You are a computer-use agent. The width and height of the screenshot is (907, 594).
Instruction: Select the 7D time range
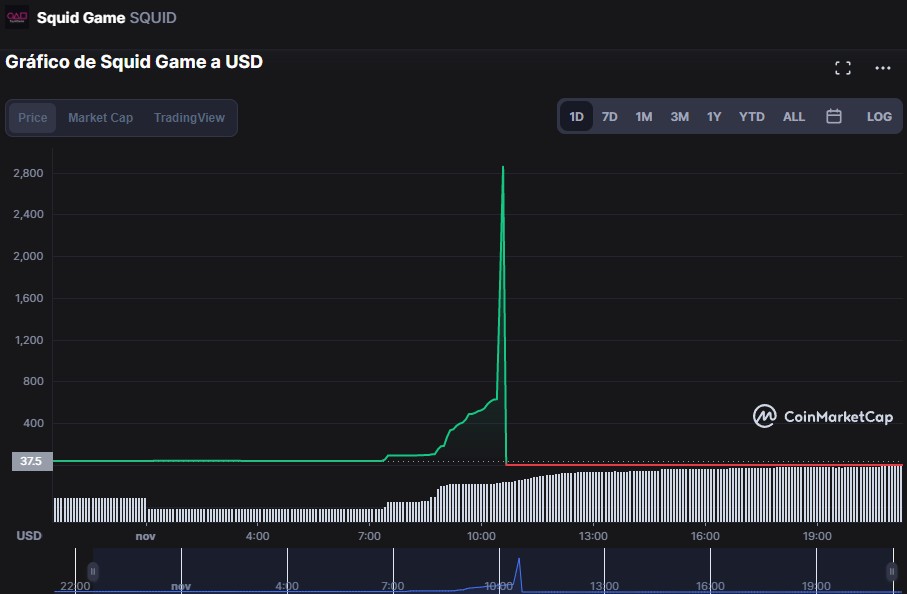(x=609, y=117)
